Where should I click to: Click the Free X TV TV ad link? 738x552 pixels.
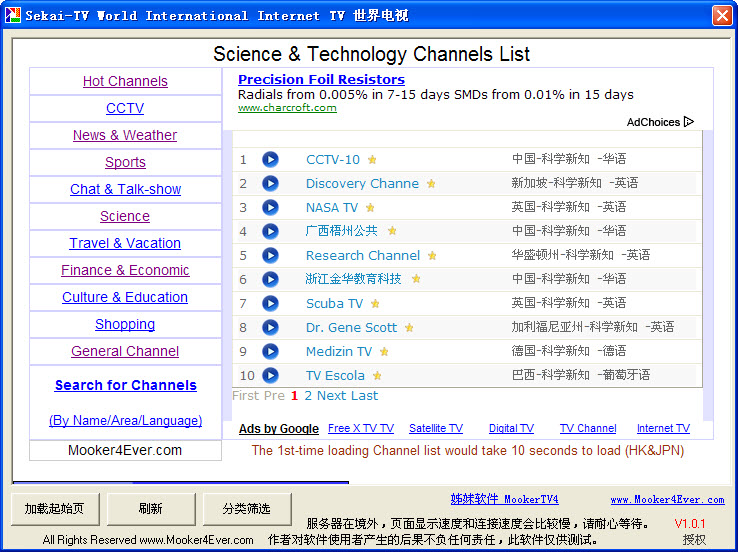point(361,428)
